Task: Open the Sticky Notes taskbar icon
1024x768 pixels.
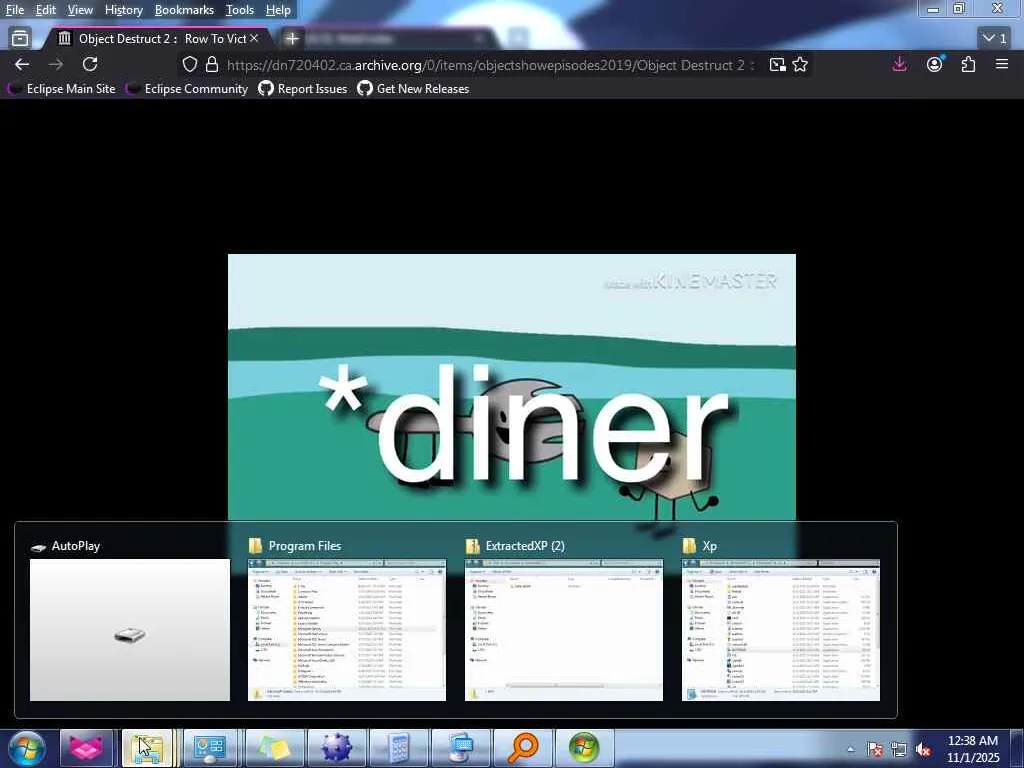Action: pyautogui.click(x=274, y=748)
